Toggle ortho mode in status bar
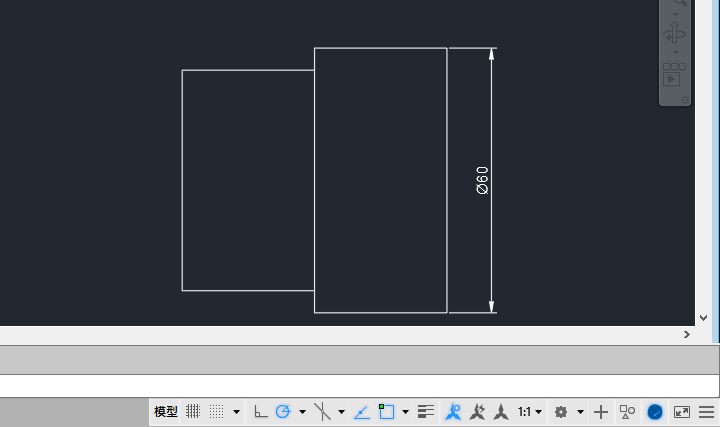Screen dimensions: 720x427 pyautogui.click(x=260, y=412)
